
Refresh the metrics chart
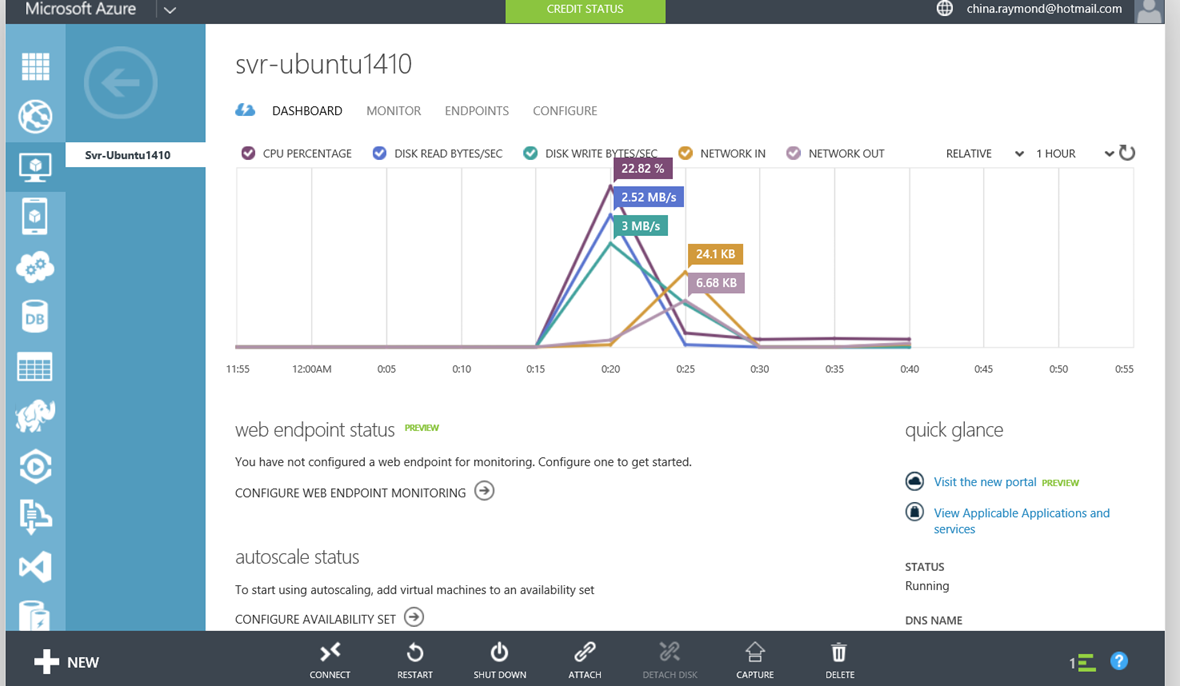pyautogui.click(x=1127, y=153)
